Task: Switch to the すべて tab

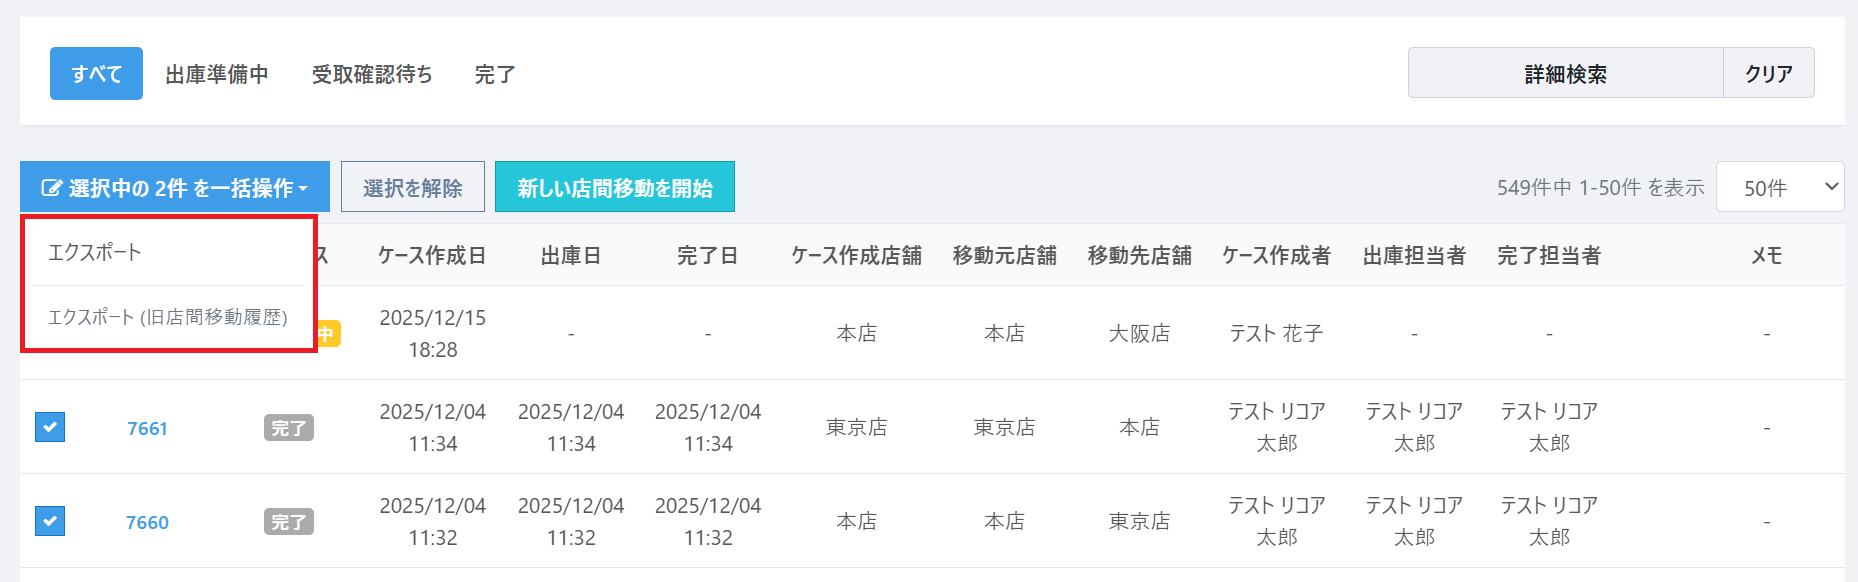Action: coord(96,74)
